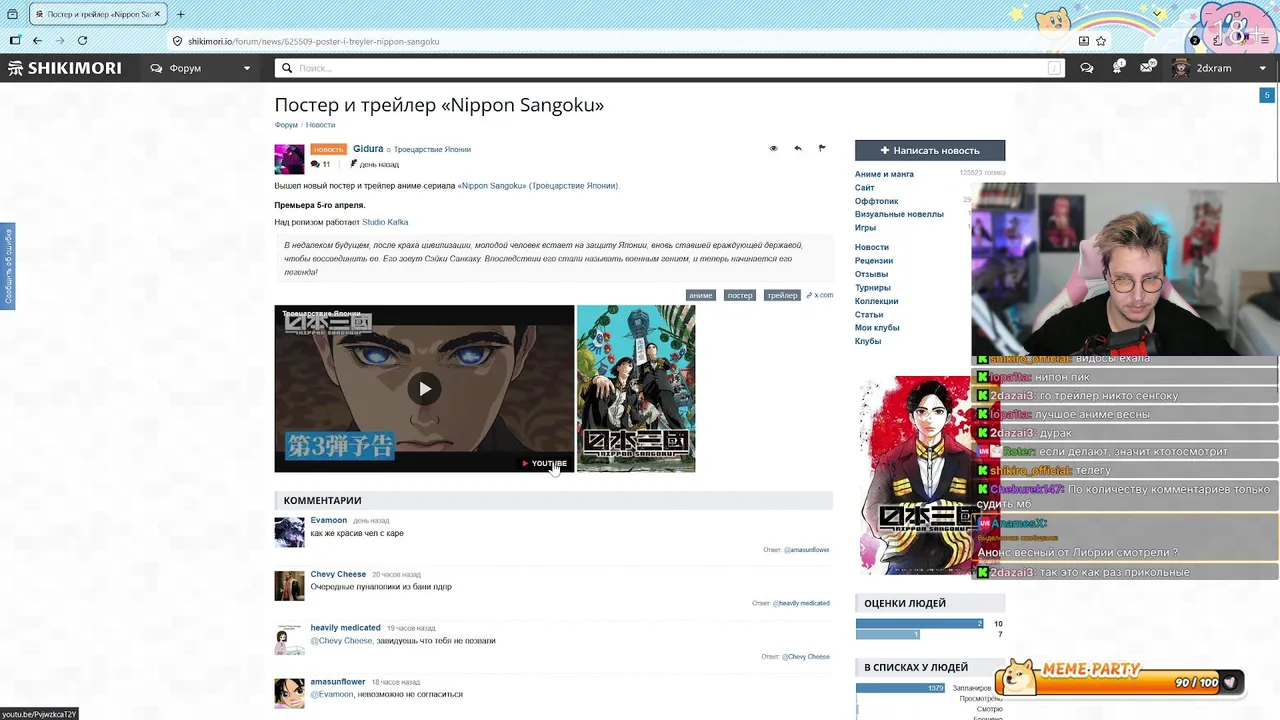Click the address bar URL shikimori.io
1280x720 pixels.
point(314,41)
